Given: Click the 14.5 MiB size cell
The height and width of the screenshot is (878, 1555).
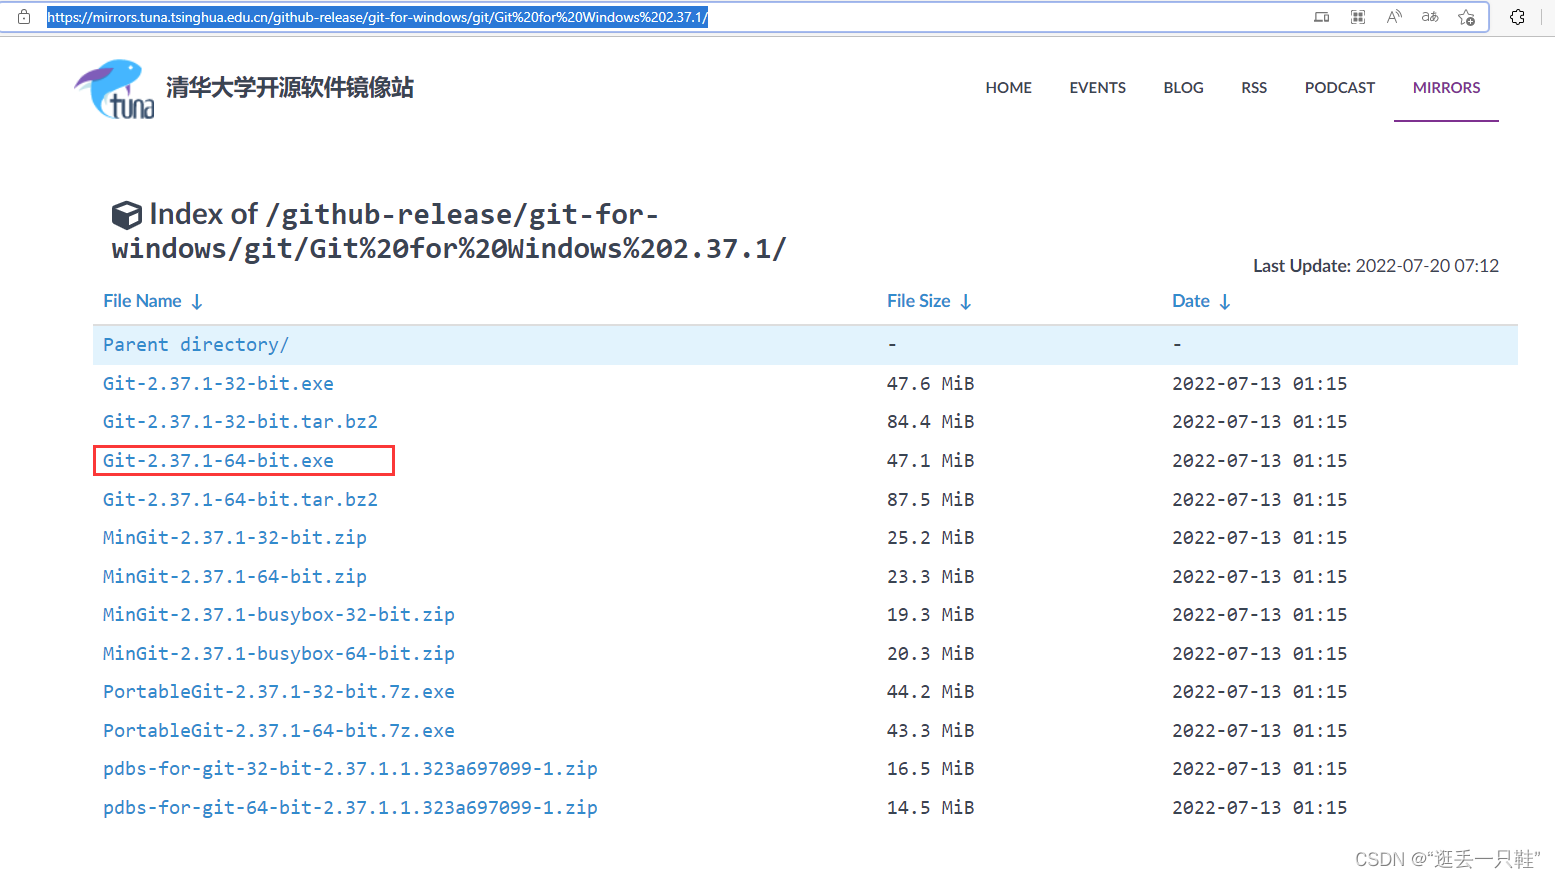Looking at the screenshot, I should point(930,808).
